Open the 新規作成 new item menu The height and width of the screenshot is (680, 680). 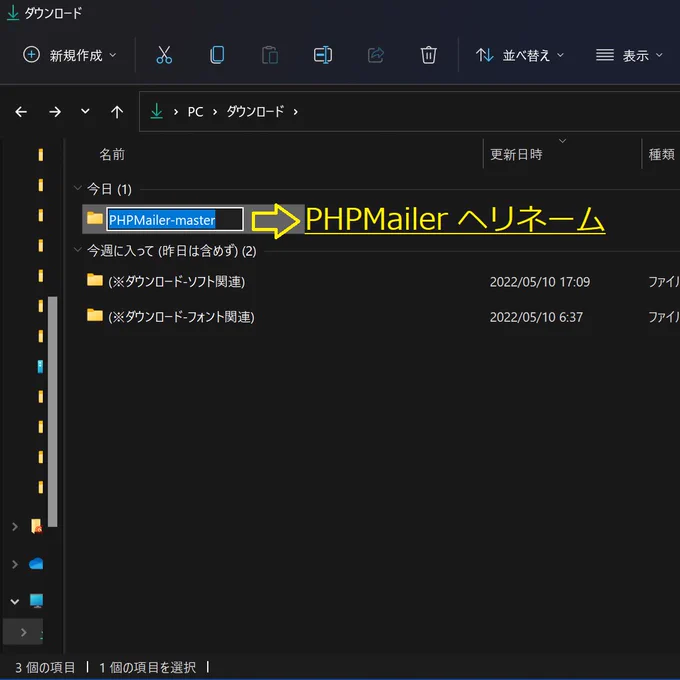tap(69, 55)
